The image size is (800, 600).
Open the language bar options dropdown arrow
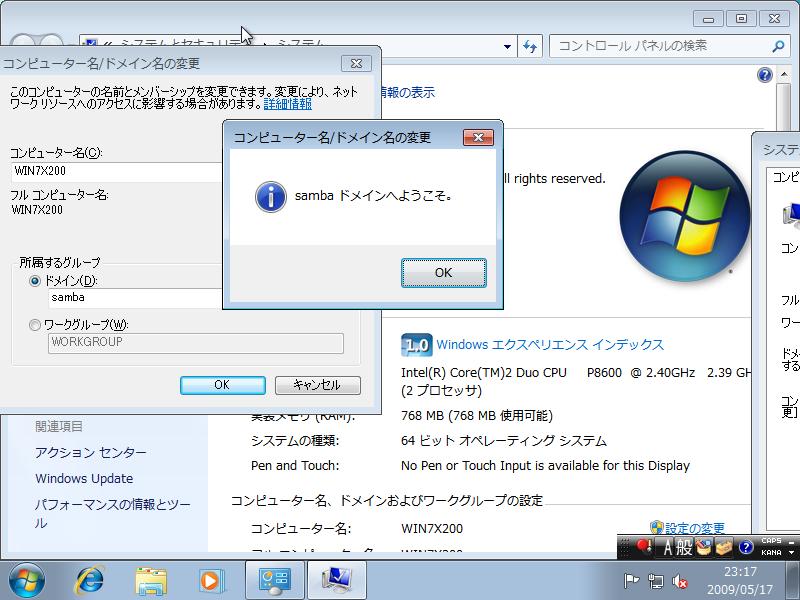click(791, 553)
